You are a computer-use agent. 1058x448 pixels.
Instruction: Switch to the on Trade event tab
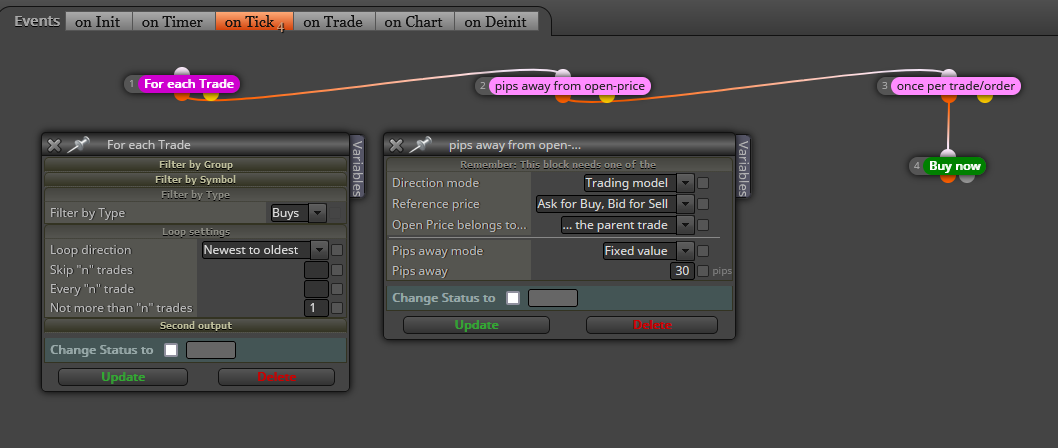pos(333,22)
